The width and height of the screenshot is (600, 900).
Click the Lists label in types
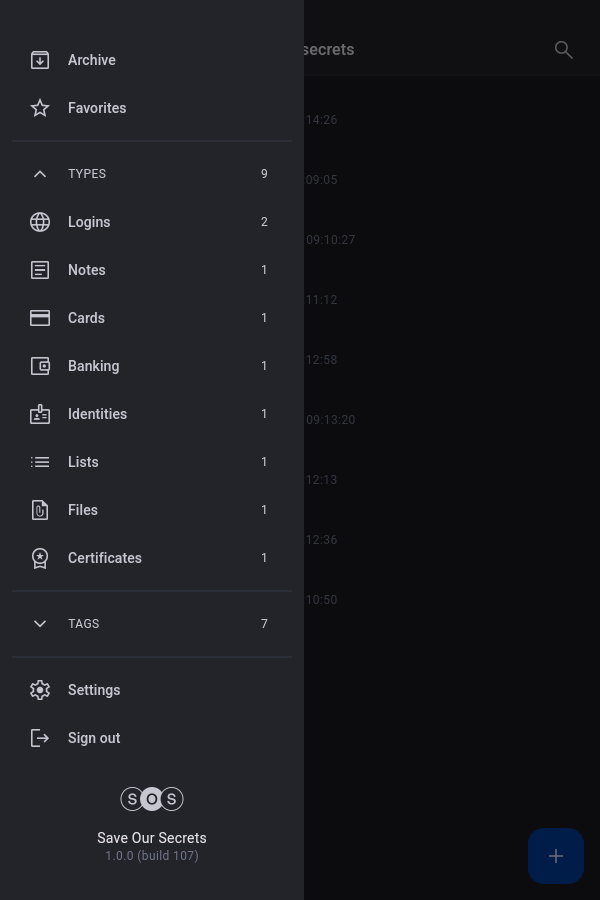click(83, 462)
